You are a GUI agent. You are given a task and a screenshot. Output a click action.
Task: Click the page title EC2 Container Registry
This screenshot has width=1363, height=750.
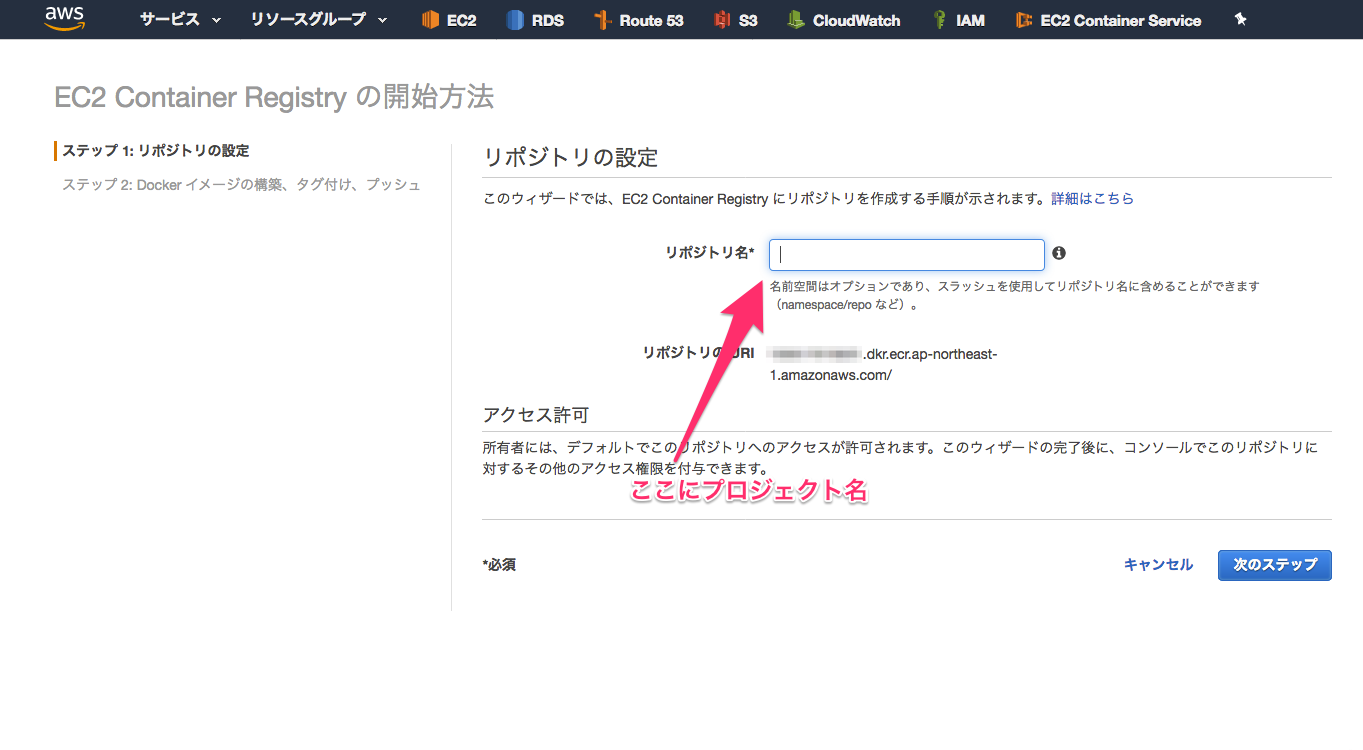click(x=274, y=97)
